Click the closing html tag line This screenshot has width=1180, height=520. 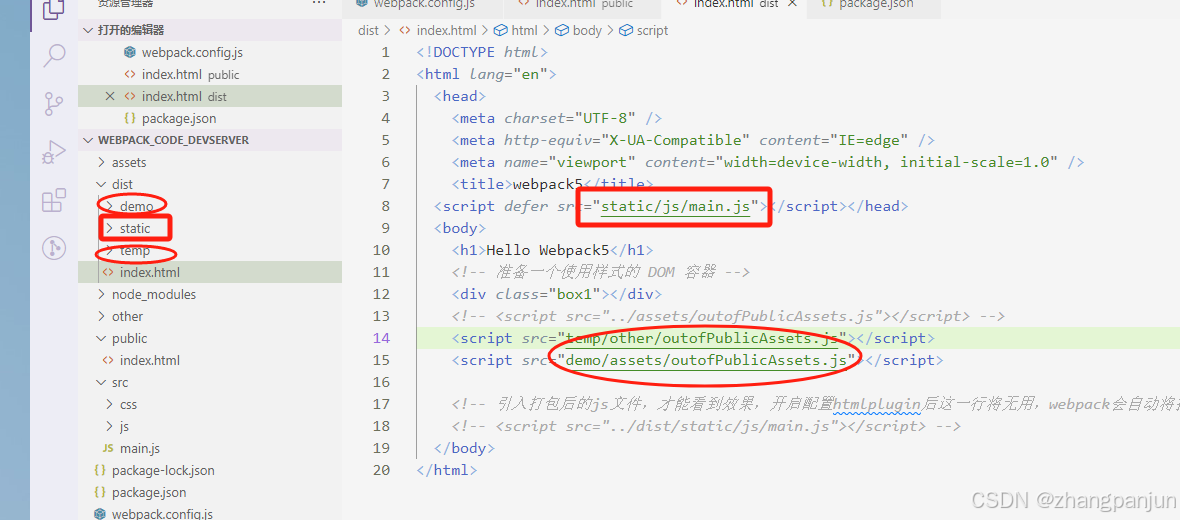point(446,470)
